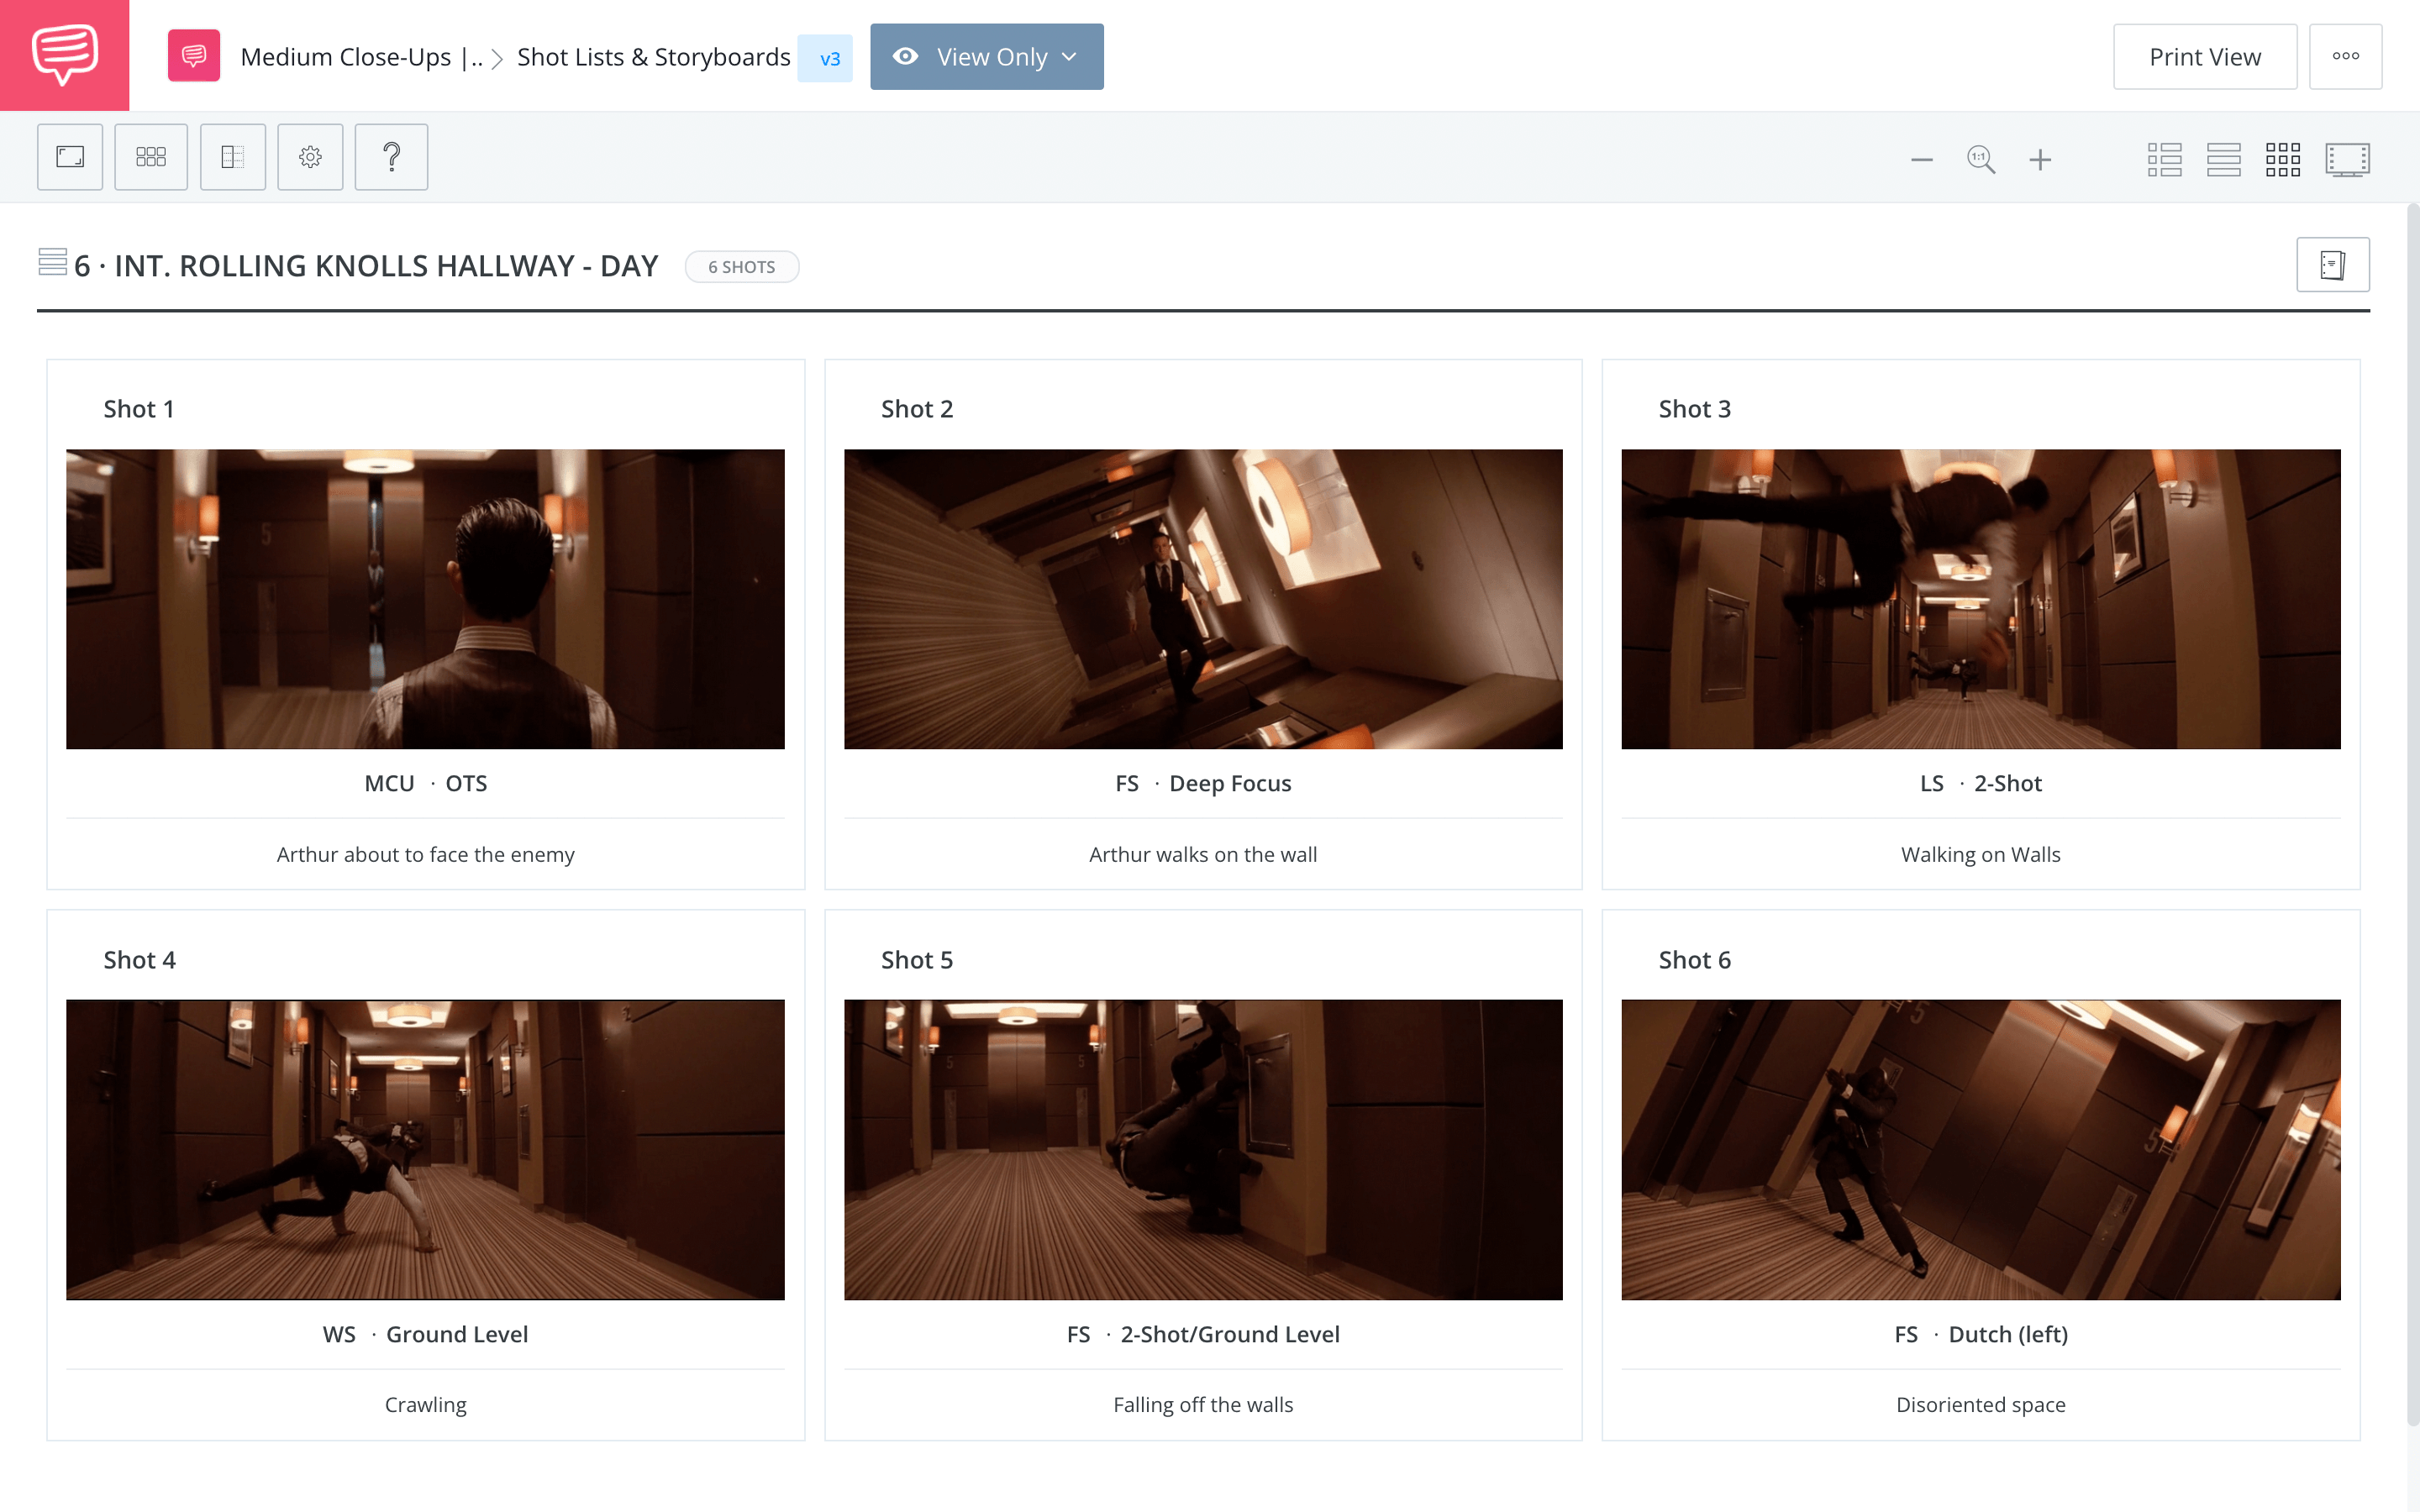Viewport: 2420px width, 1512px height.
Task: Open the Shot 2 storyboard image
Action: 1203,599
